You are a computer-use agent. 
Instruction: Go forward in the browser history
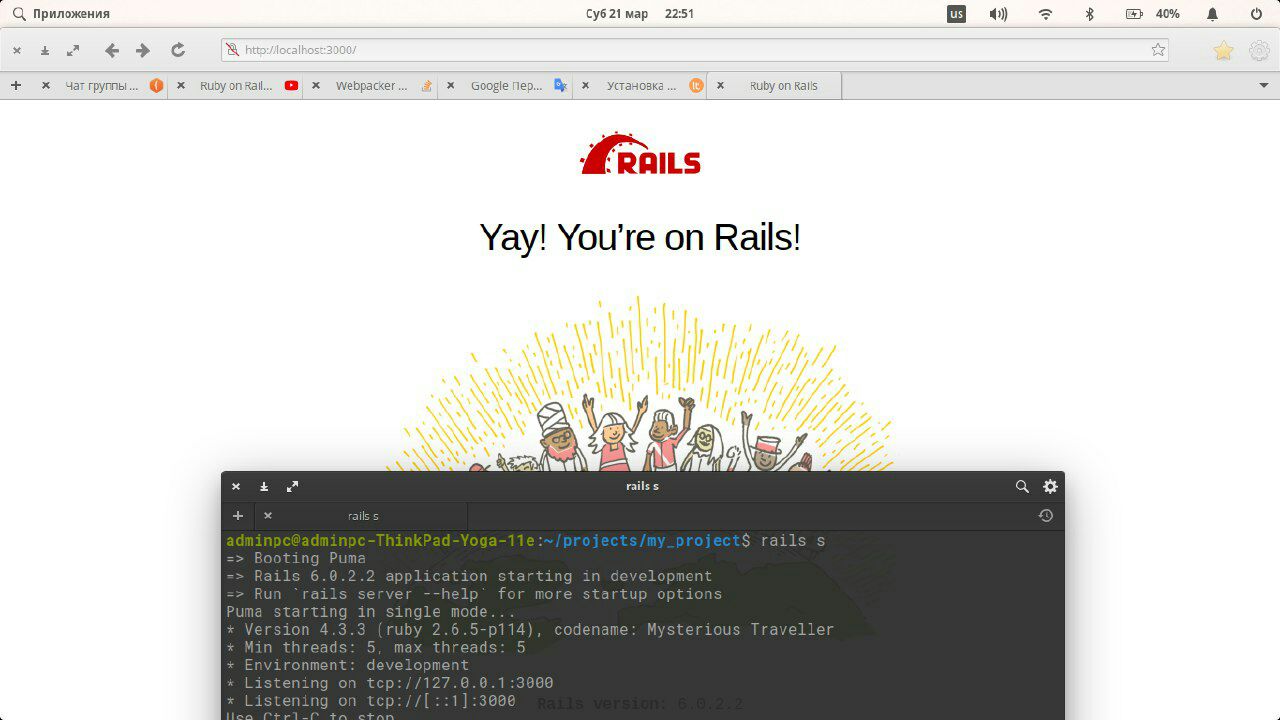pyautogui.click(x=143, y=50)
